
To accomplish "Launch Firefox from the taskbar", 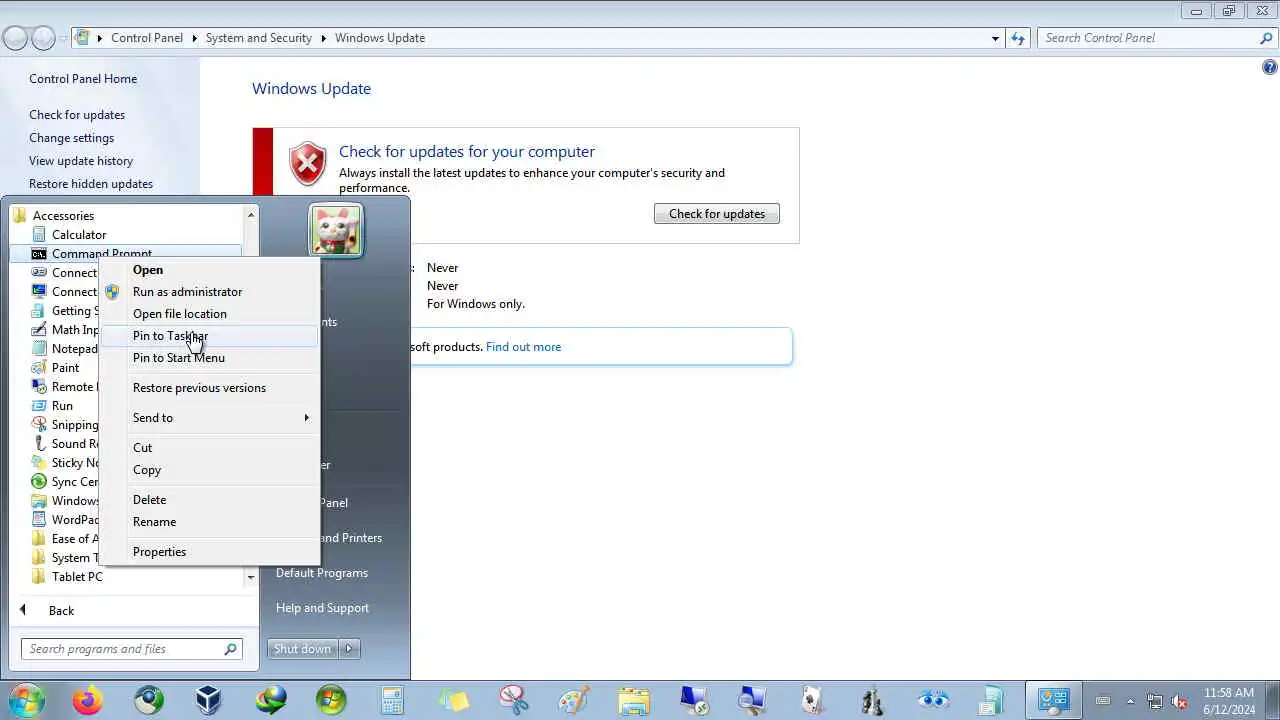I will [x=87, y=701].
